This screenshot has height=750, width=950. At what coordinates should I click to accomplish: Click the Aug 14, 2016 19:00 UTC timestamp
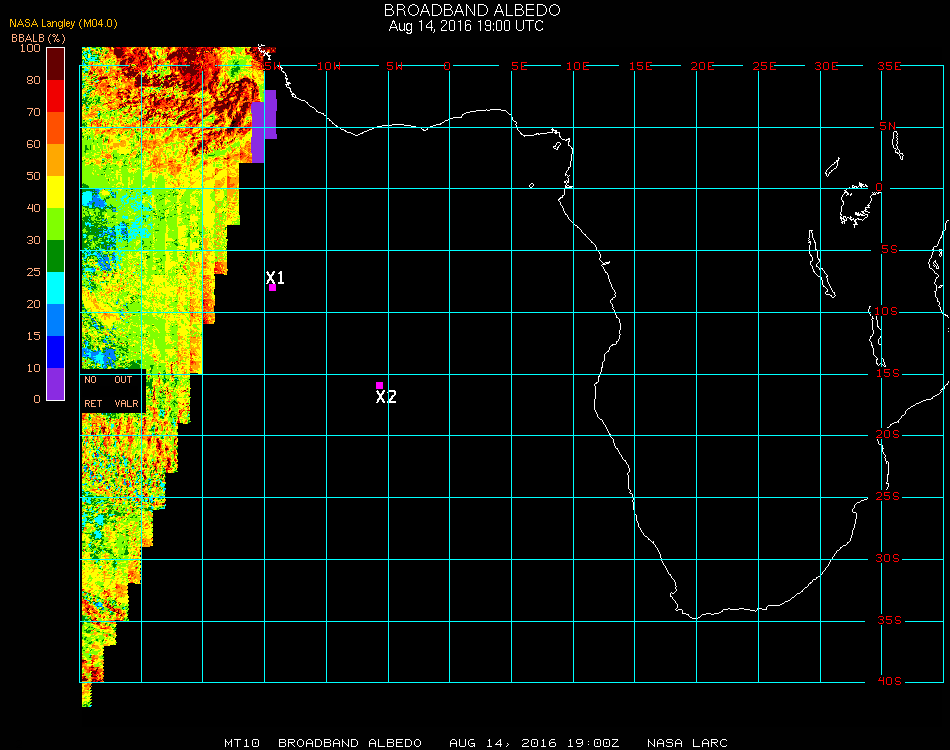coord(466,26)
